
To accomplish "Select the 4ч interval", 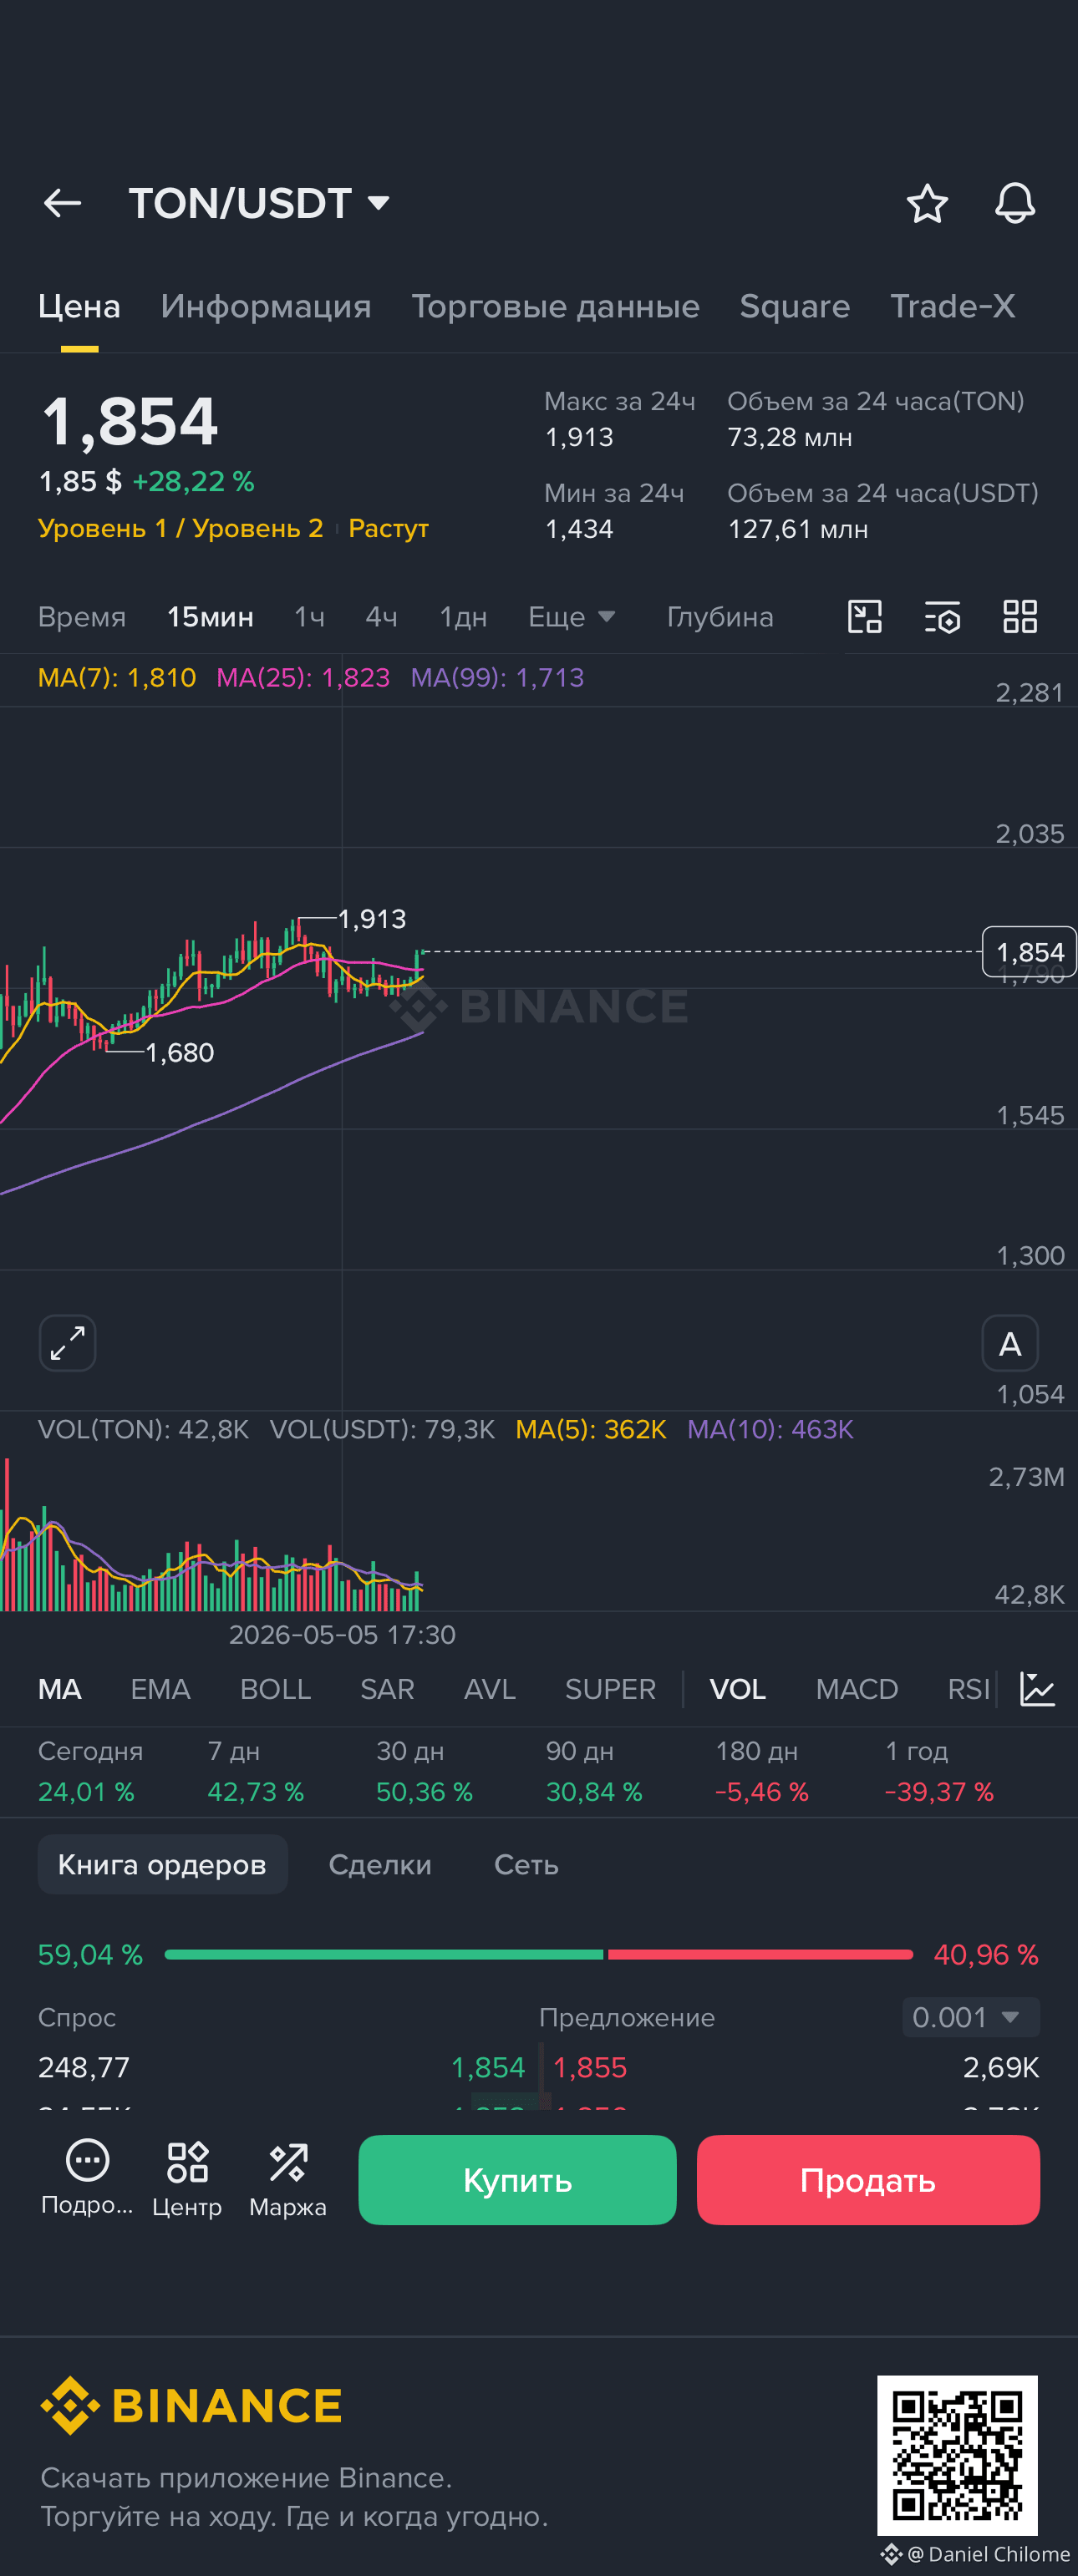I will 382,617.
